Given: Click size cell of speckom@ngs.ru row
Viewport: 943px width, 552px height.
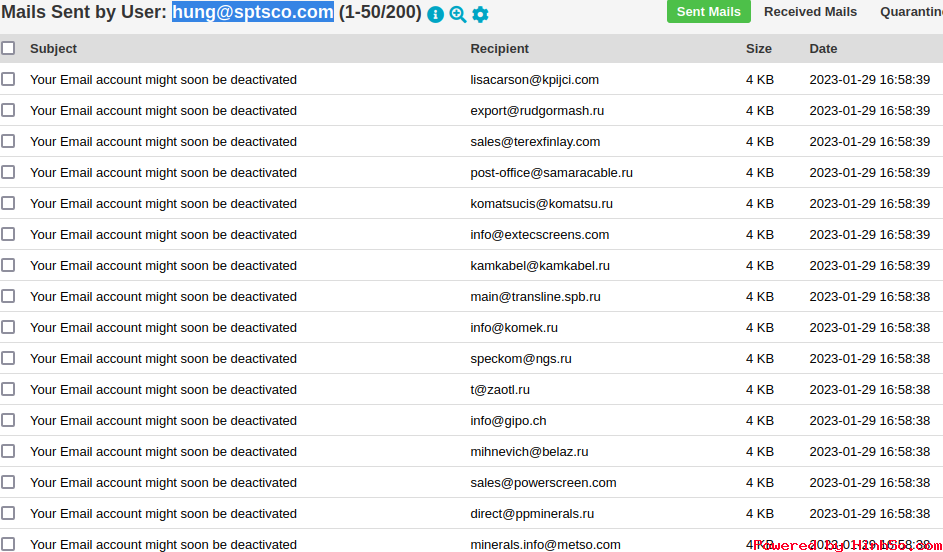Looking at the screenshot, I should (760, 358).
